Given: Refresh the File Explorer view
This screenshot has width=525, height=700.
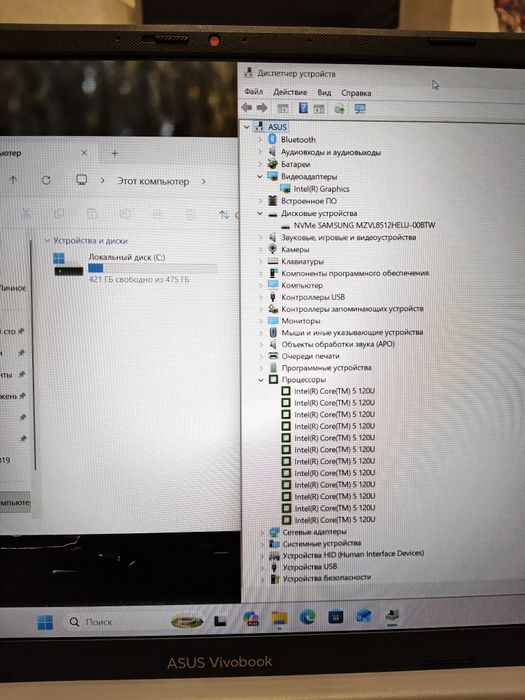Looking at the screenshot, I should coord(46,180).
